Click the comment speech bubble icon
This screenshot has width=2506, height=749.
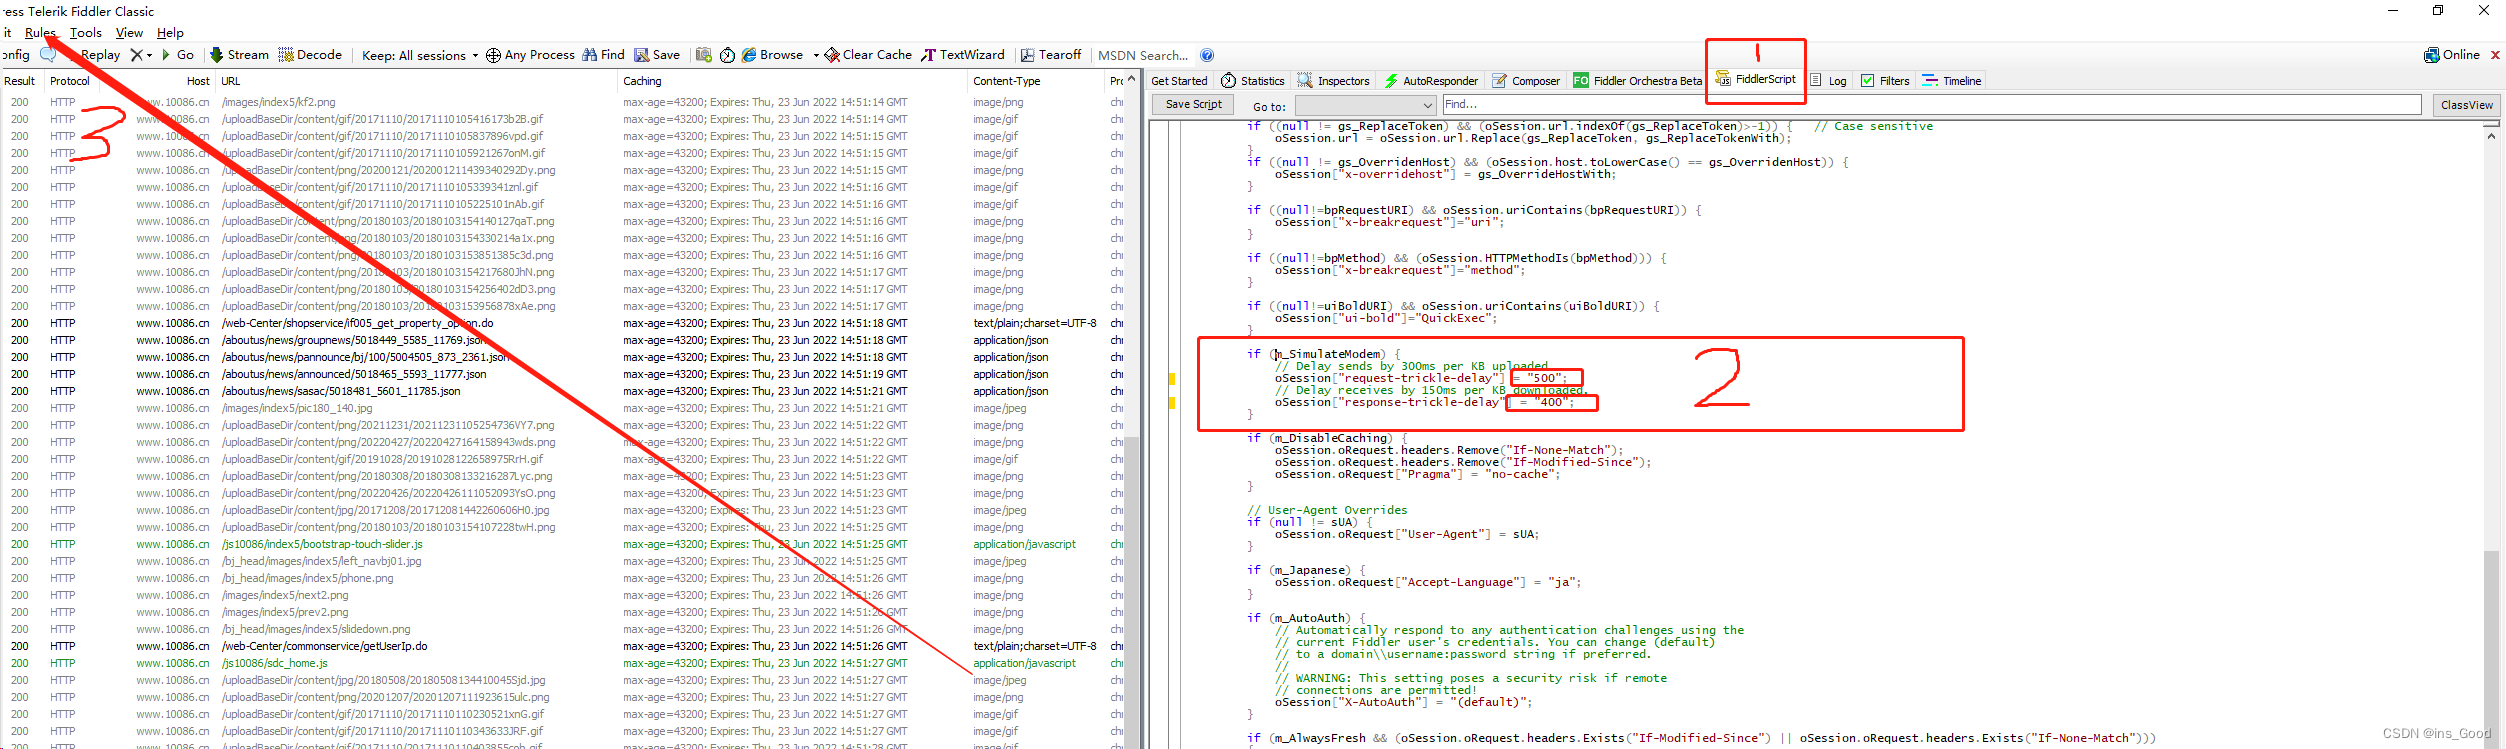point(48,55)
